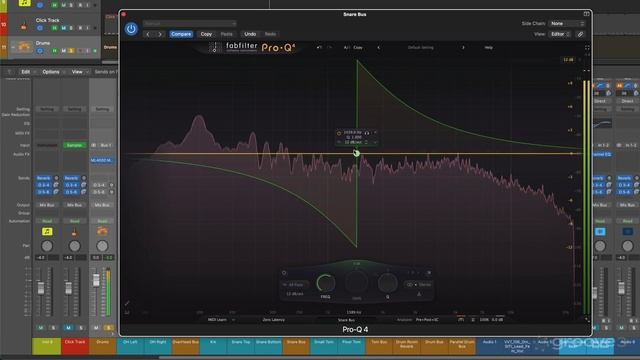Click the Compare button
640x360 pixels.
[181, 34]
